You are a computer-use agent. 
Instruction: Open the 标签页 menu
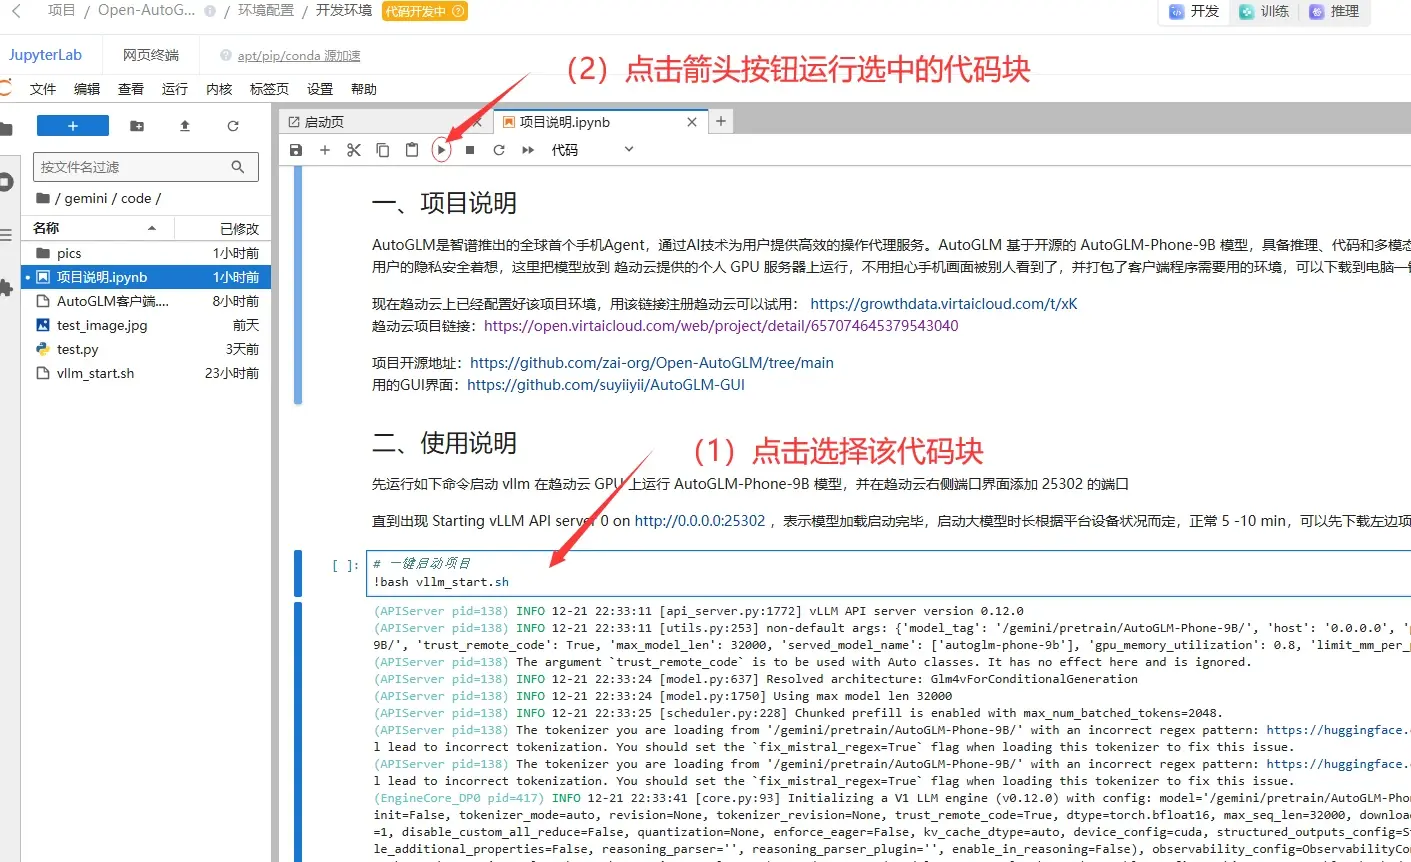[269, 89]
